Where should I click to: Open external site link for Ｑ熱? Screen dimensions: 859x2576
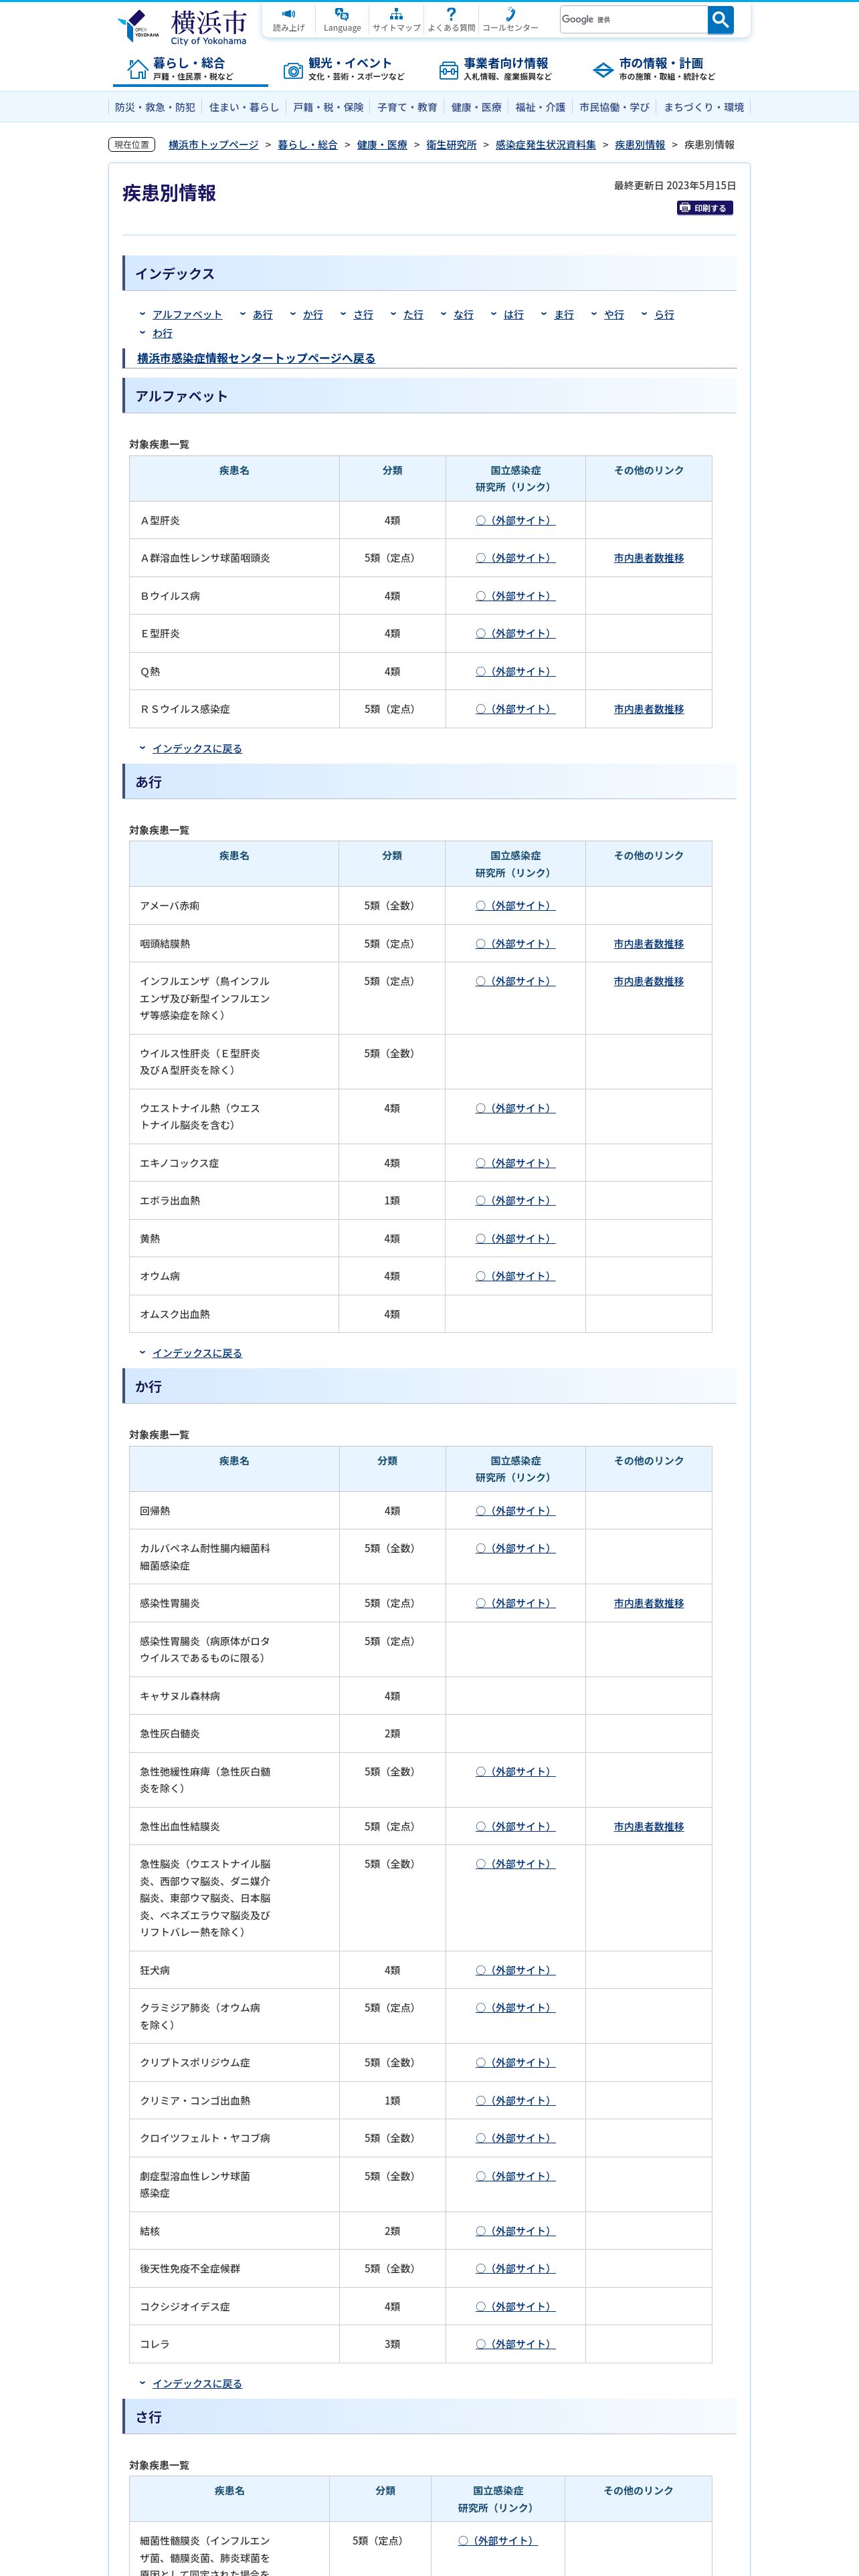pos(515,672)
